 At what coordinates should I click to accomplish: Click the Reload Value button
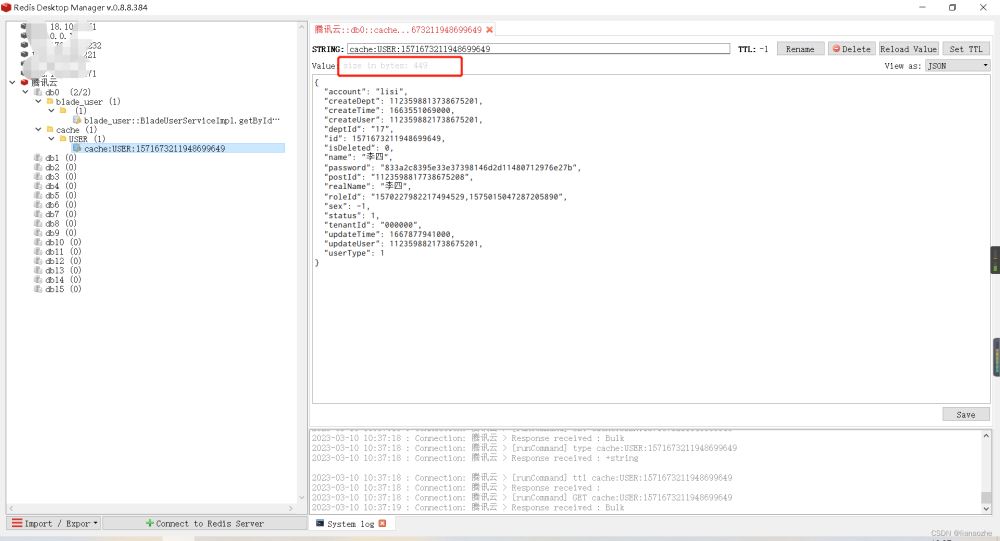click(x=908, y=49)
